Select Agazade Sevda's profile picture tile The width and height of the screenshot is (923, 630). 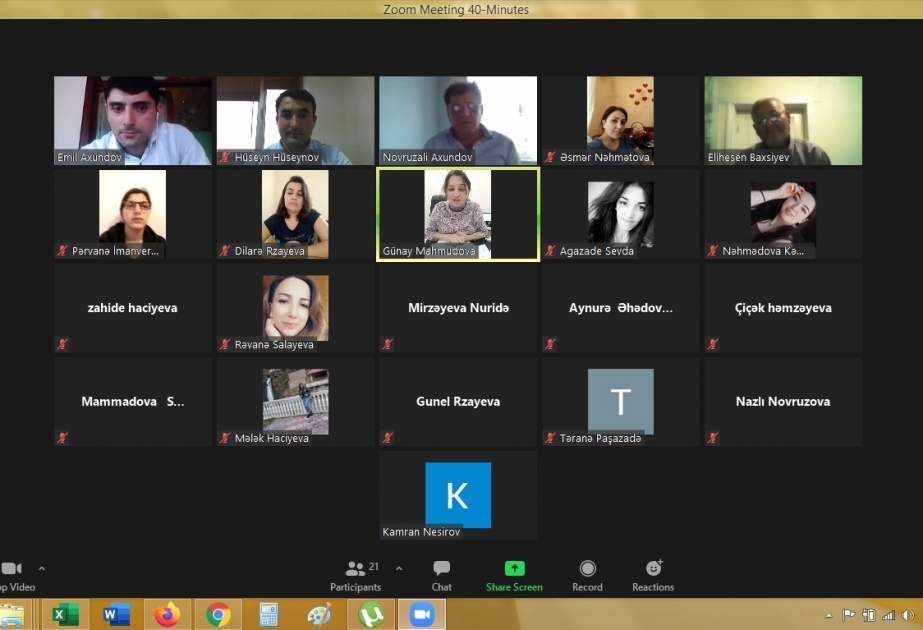tap(620, 214)
